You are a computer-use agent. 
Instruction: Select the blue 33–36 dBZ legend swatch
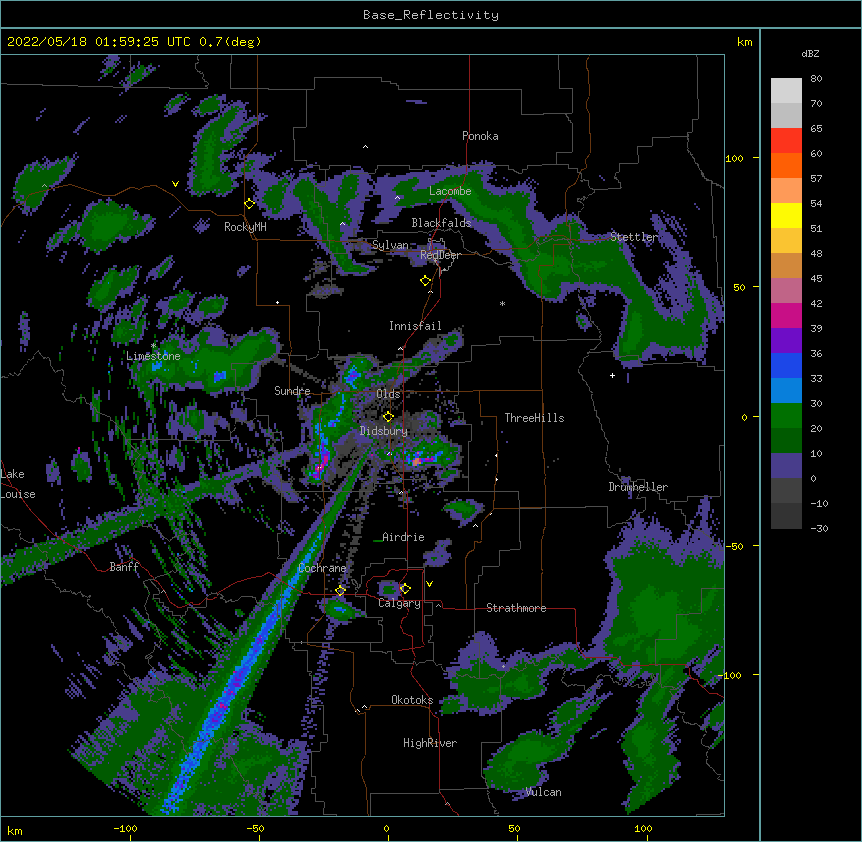[x=786, y=365]
